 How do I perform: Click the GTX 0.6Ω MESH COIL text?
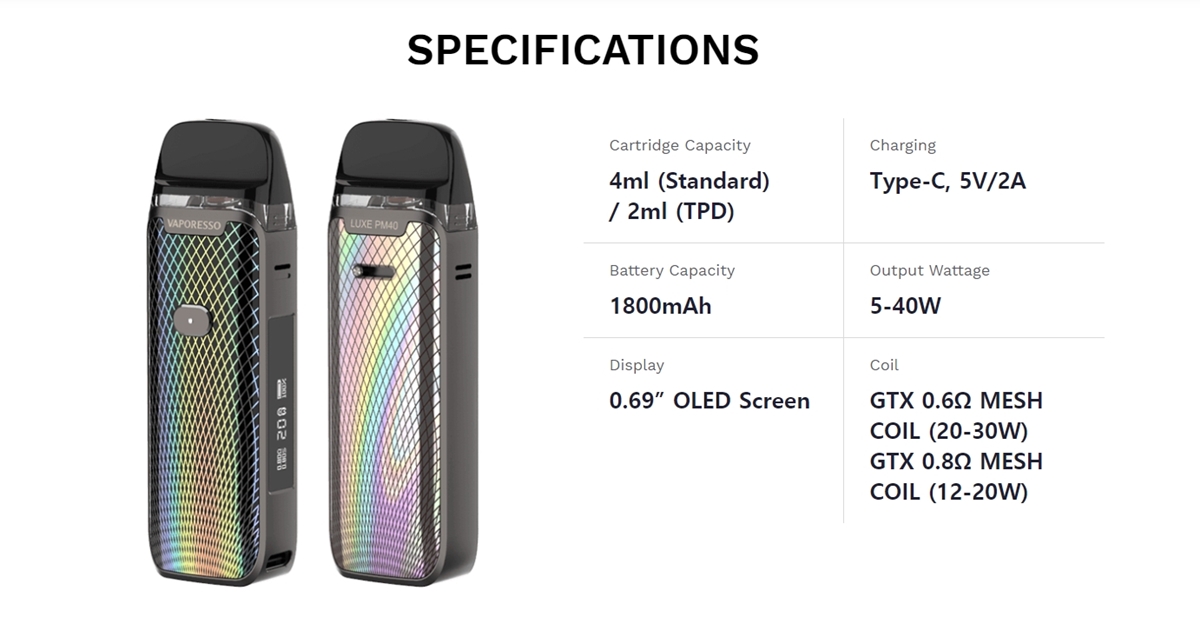coord(956,416)
